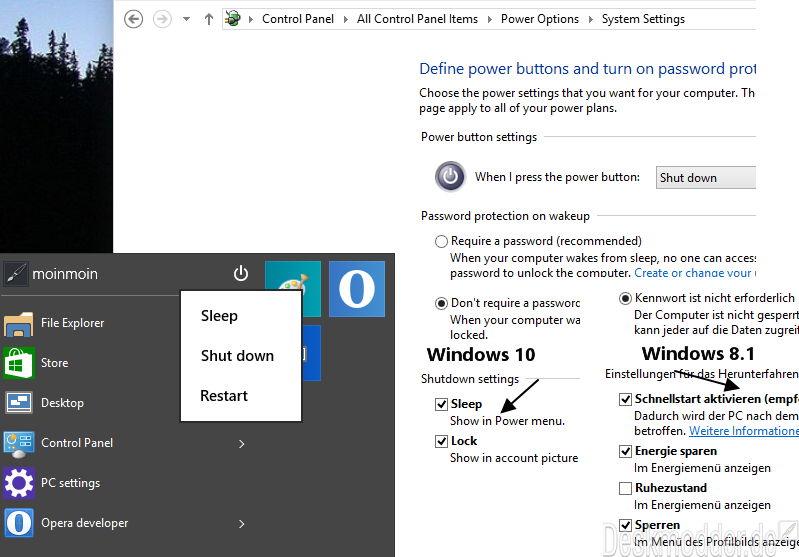This screenshot has width=799, height=557.
Task: Expand the arrow after Power Options breadcrumb
Action: click(591, 19)
